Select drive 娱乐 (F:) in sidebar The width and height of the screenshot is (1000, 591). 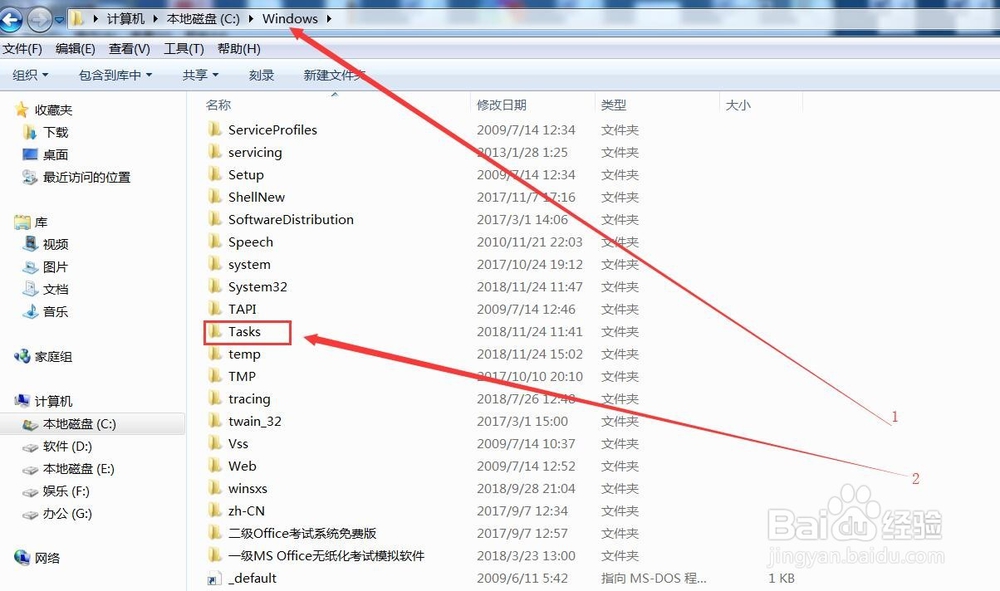[66, 491]
